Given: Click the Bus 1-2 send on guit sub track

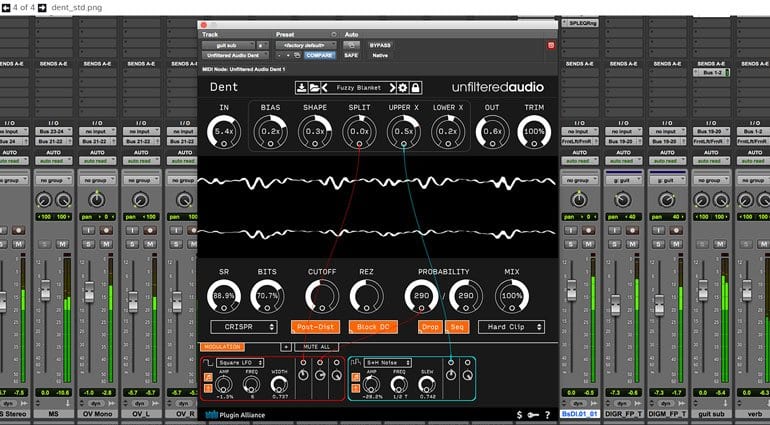Looking at the screenshot, I should click(711, 73).
